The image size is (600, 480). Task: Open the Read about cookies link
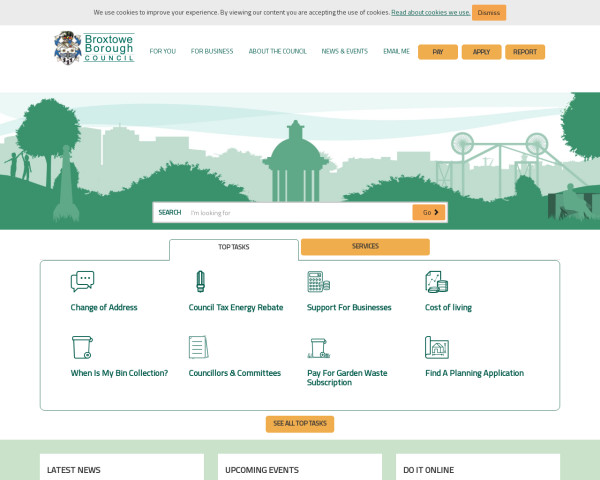point(430,12)
